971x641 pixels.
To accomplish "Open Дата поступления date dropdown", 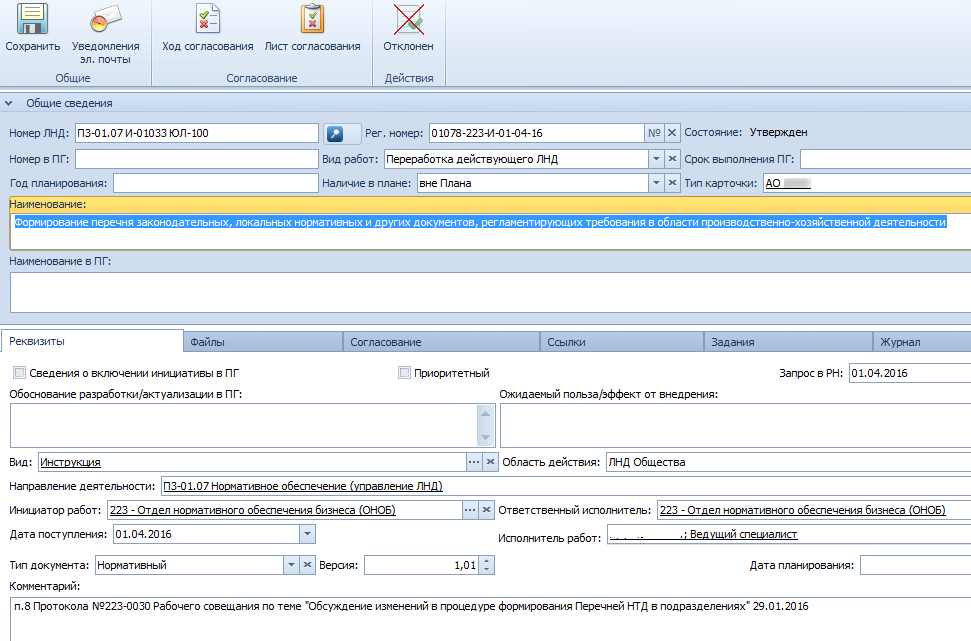I will [x=307, y=534].
